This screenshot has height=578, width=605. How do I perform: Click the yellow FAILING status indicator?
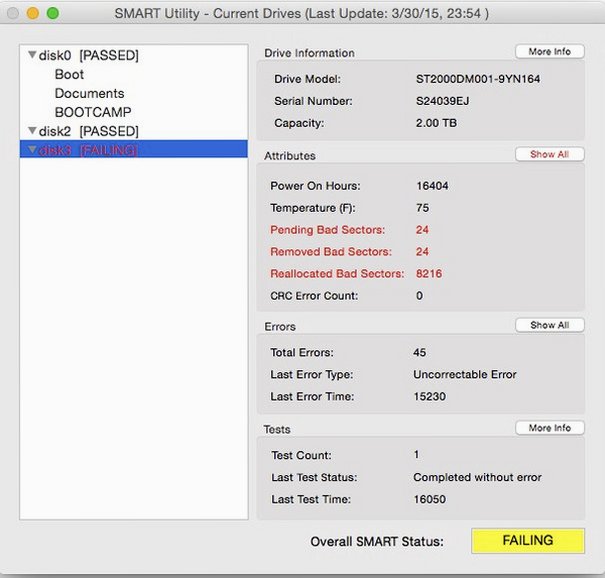pyautogui.click(x=527, y=541)
